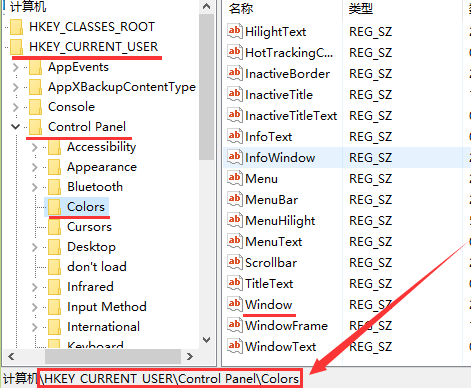The width and height of the screenshot is (471, 388).
Task: Expand the Desktop subkey
Action: click(x=34, y=247)
